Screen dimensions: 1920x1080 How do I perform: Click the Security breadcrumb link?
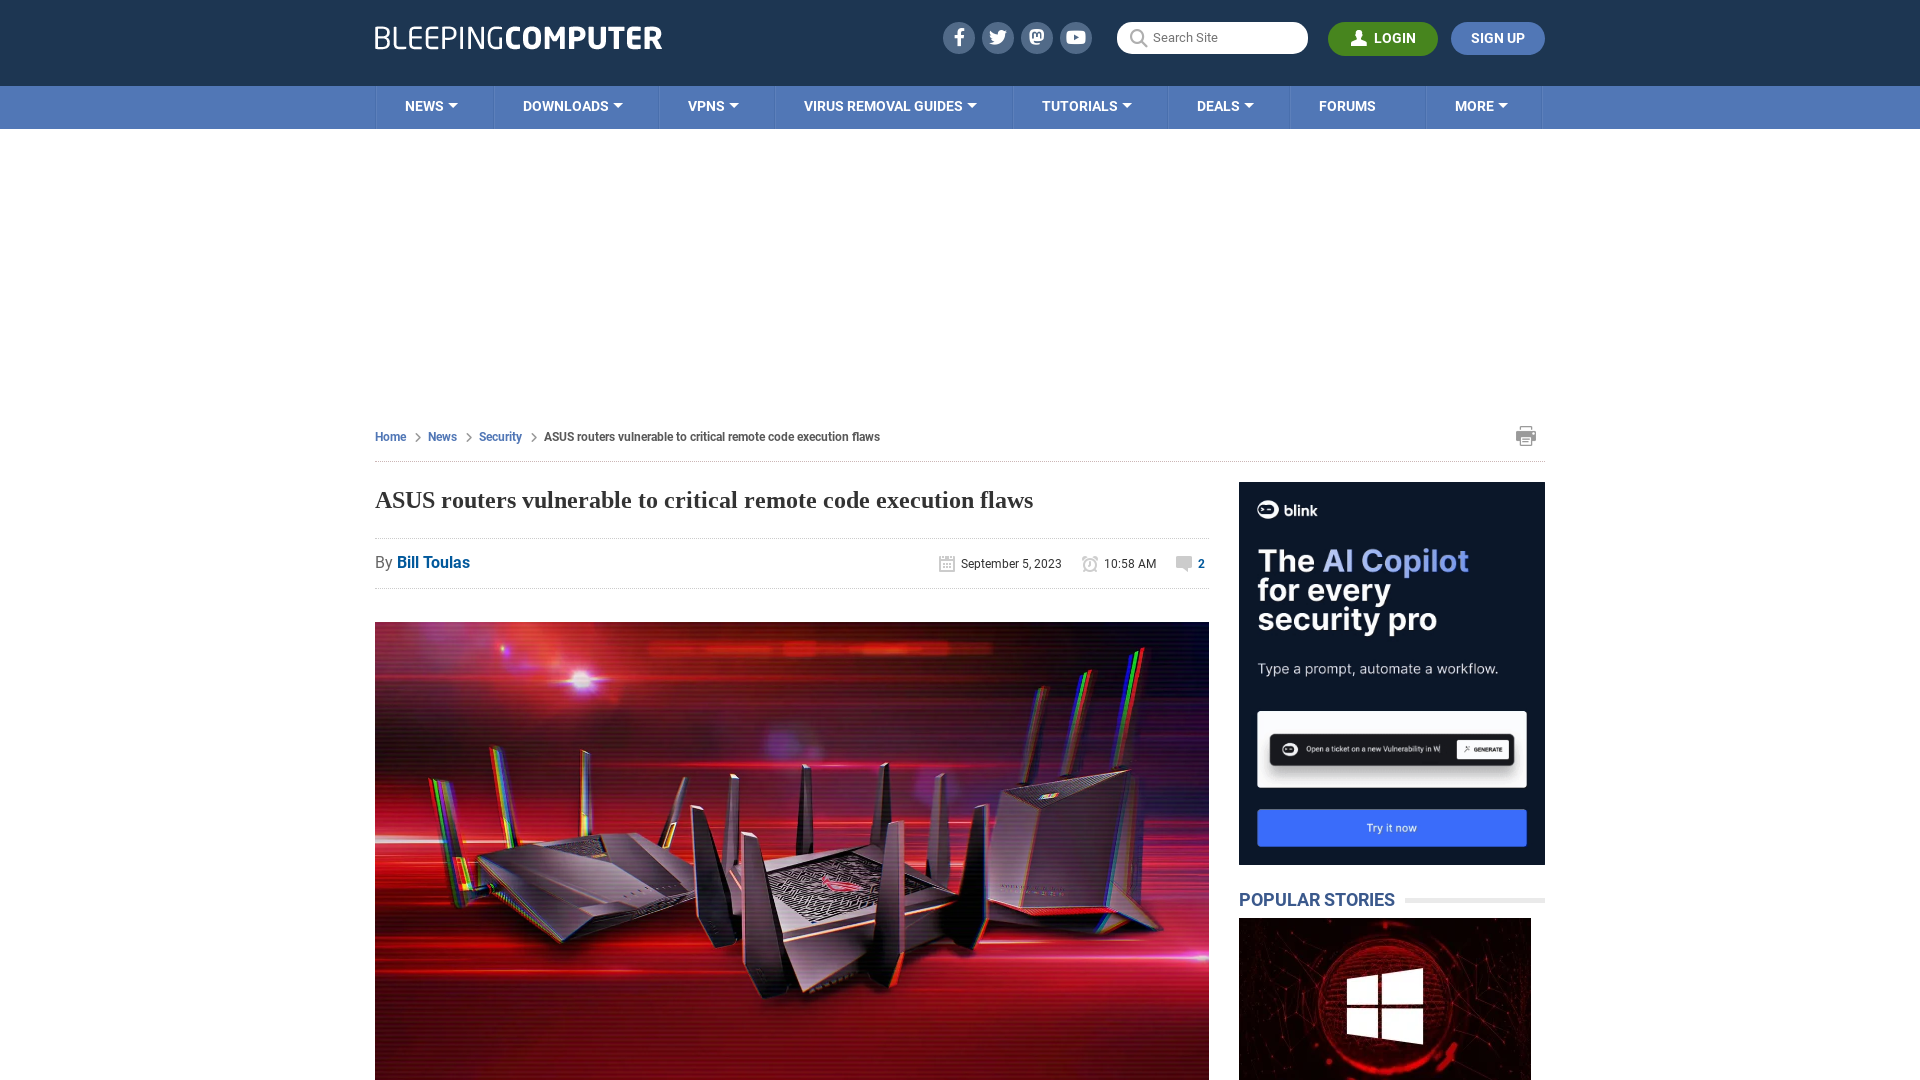[500, 436]
